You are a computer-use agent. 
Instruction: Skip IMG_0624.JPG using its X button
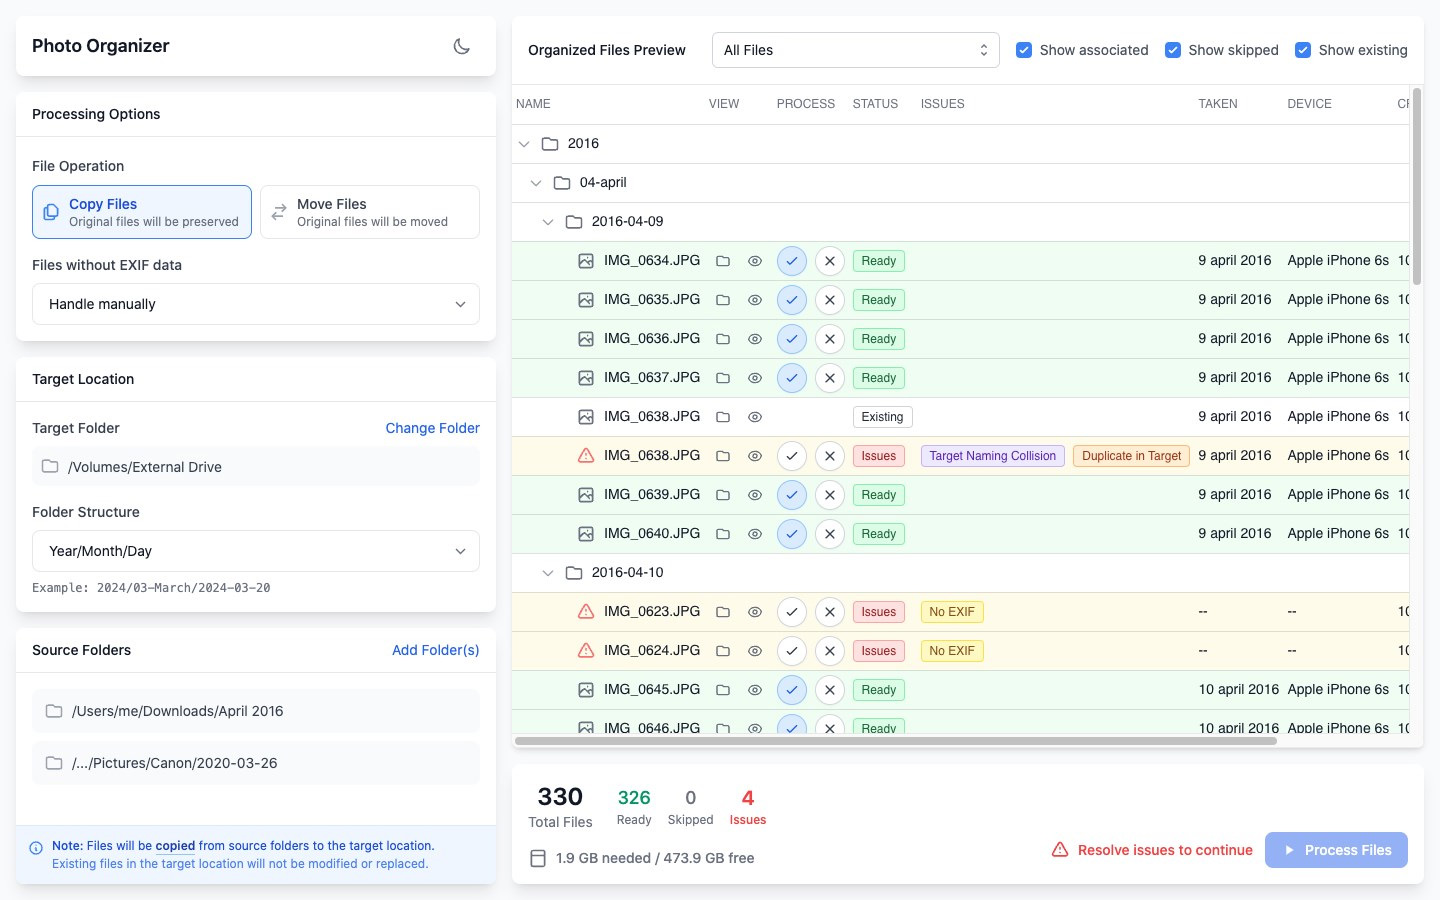[x=830, y=651]
